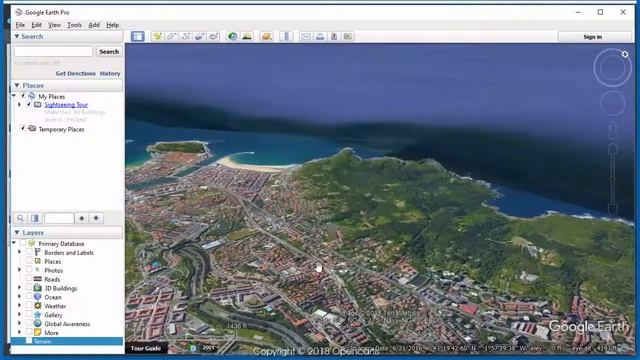Click the Move joystick control

612,104
